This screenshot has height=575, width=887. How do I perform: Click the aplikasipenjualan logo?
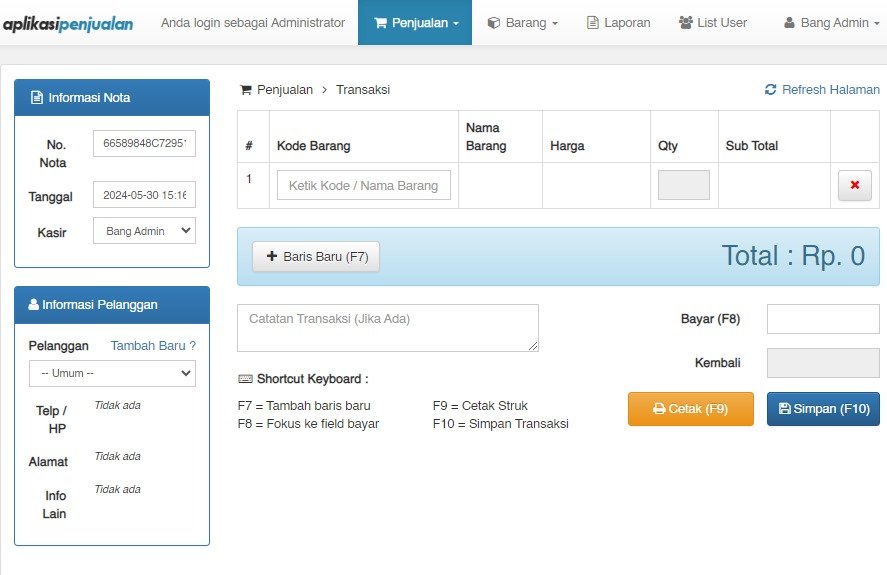pos(68,24)
